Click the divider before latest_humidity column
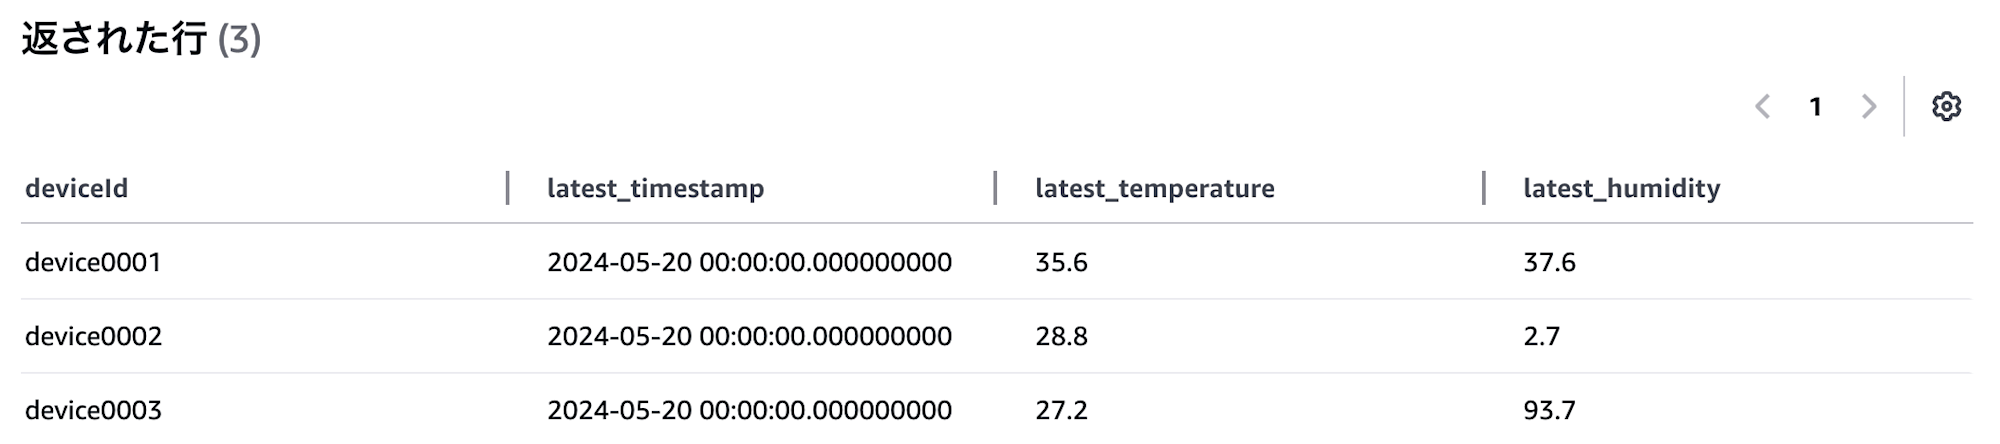This screenshot has width=2000, height=444. [x=1484, y=188]
